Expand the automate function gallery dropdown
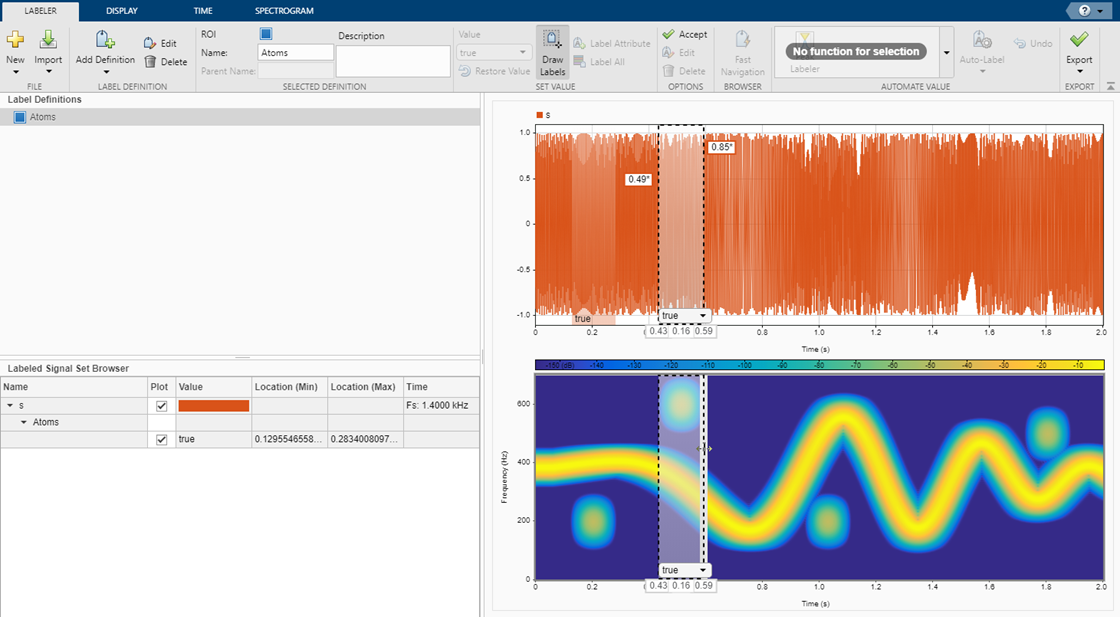Screen dimensions: 1120x617 pos(946,52)
